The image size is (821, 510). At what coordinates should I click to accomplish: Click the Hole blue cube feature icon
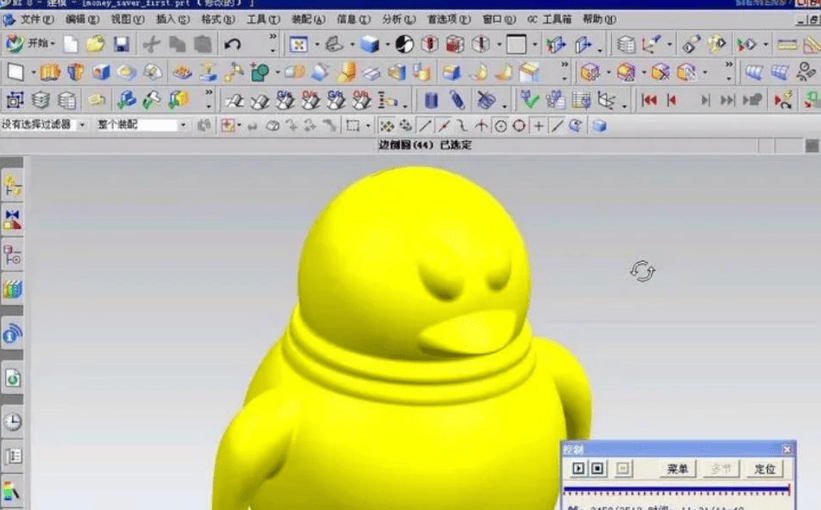pyautogui.click(x=101, y=72)
